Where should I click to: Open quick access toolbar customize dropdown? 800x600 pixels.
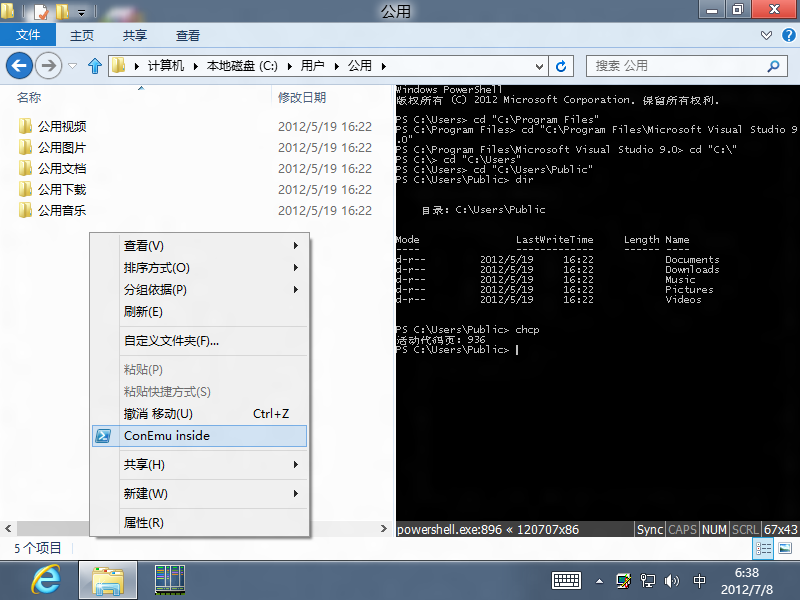pos(81,12)
